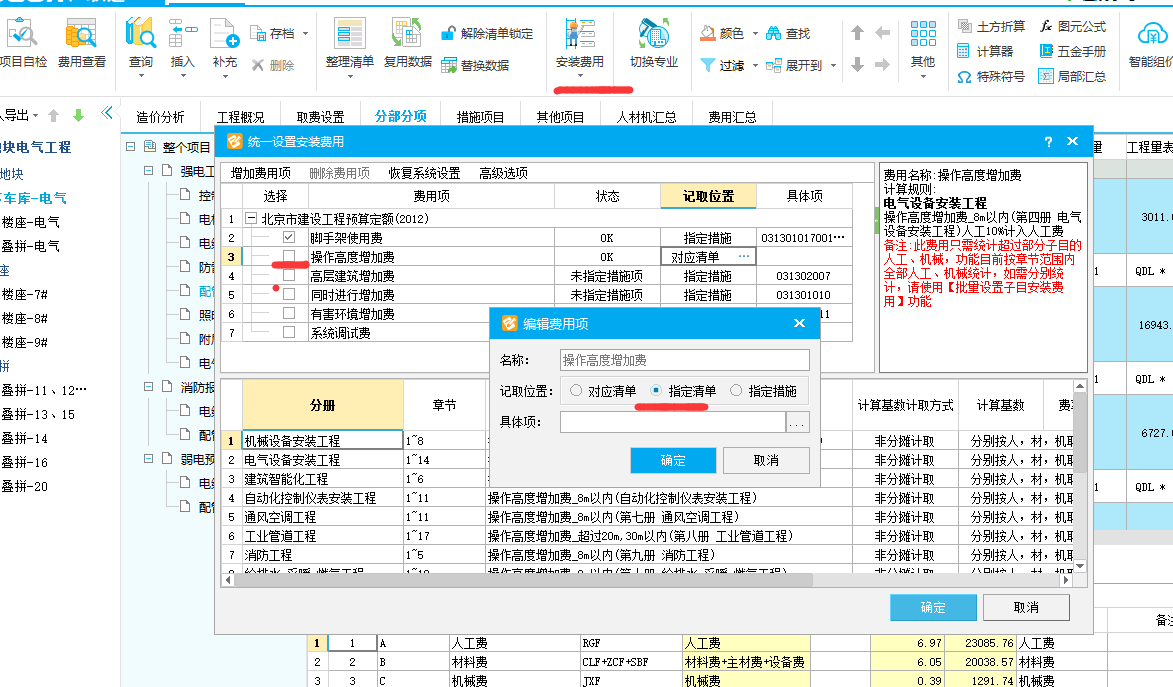
Task: Select the 指定措施 radio option
Action: coord(736,391)
